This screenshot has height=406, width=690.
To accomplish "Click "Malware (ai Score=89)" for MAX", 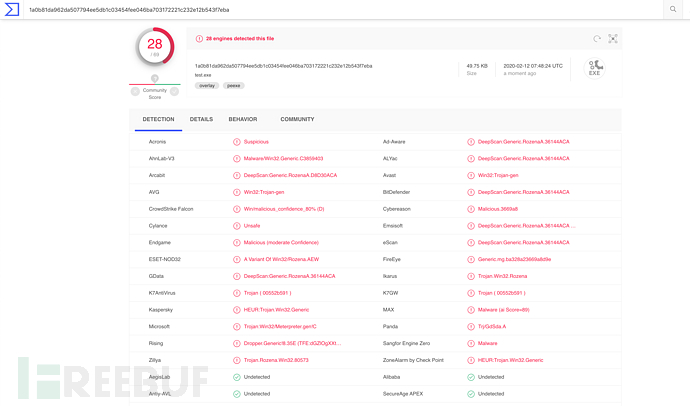I will pos(503,310).
